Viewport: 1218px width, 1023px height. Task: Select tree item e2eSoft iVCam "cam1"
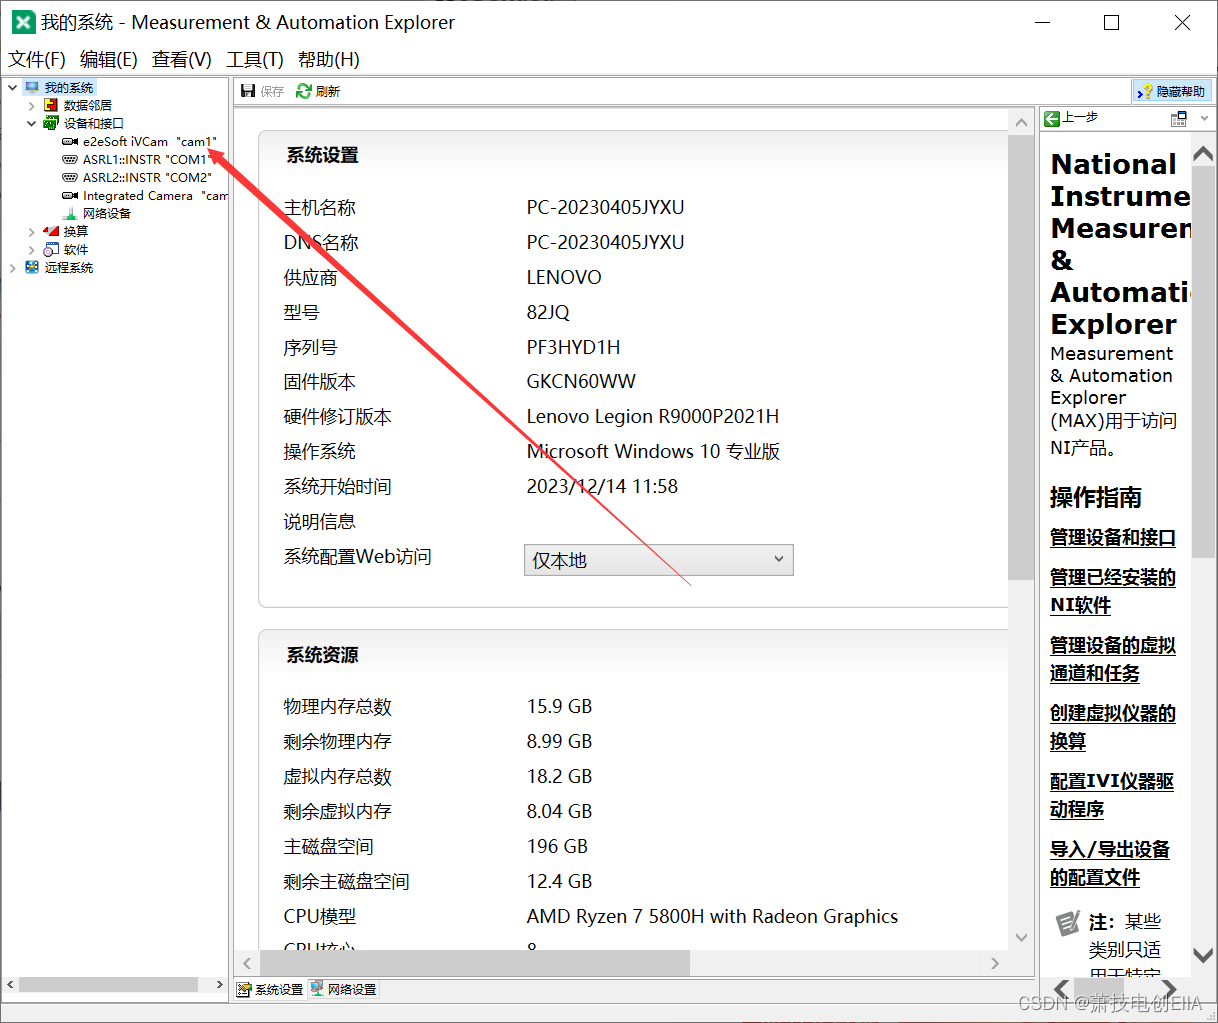tap(150, 142)
